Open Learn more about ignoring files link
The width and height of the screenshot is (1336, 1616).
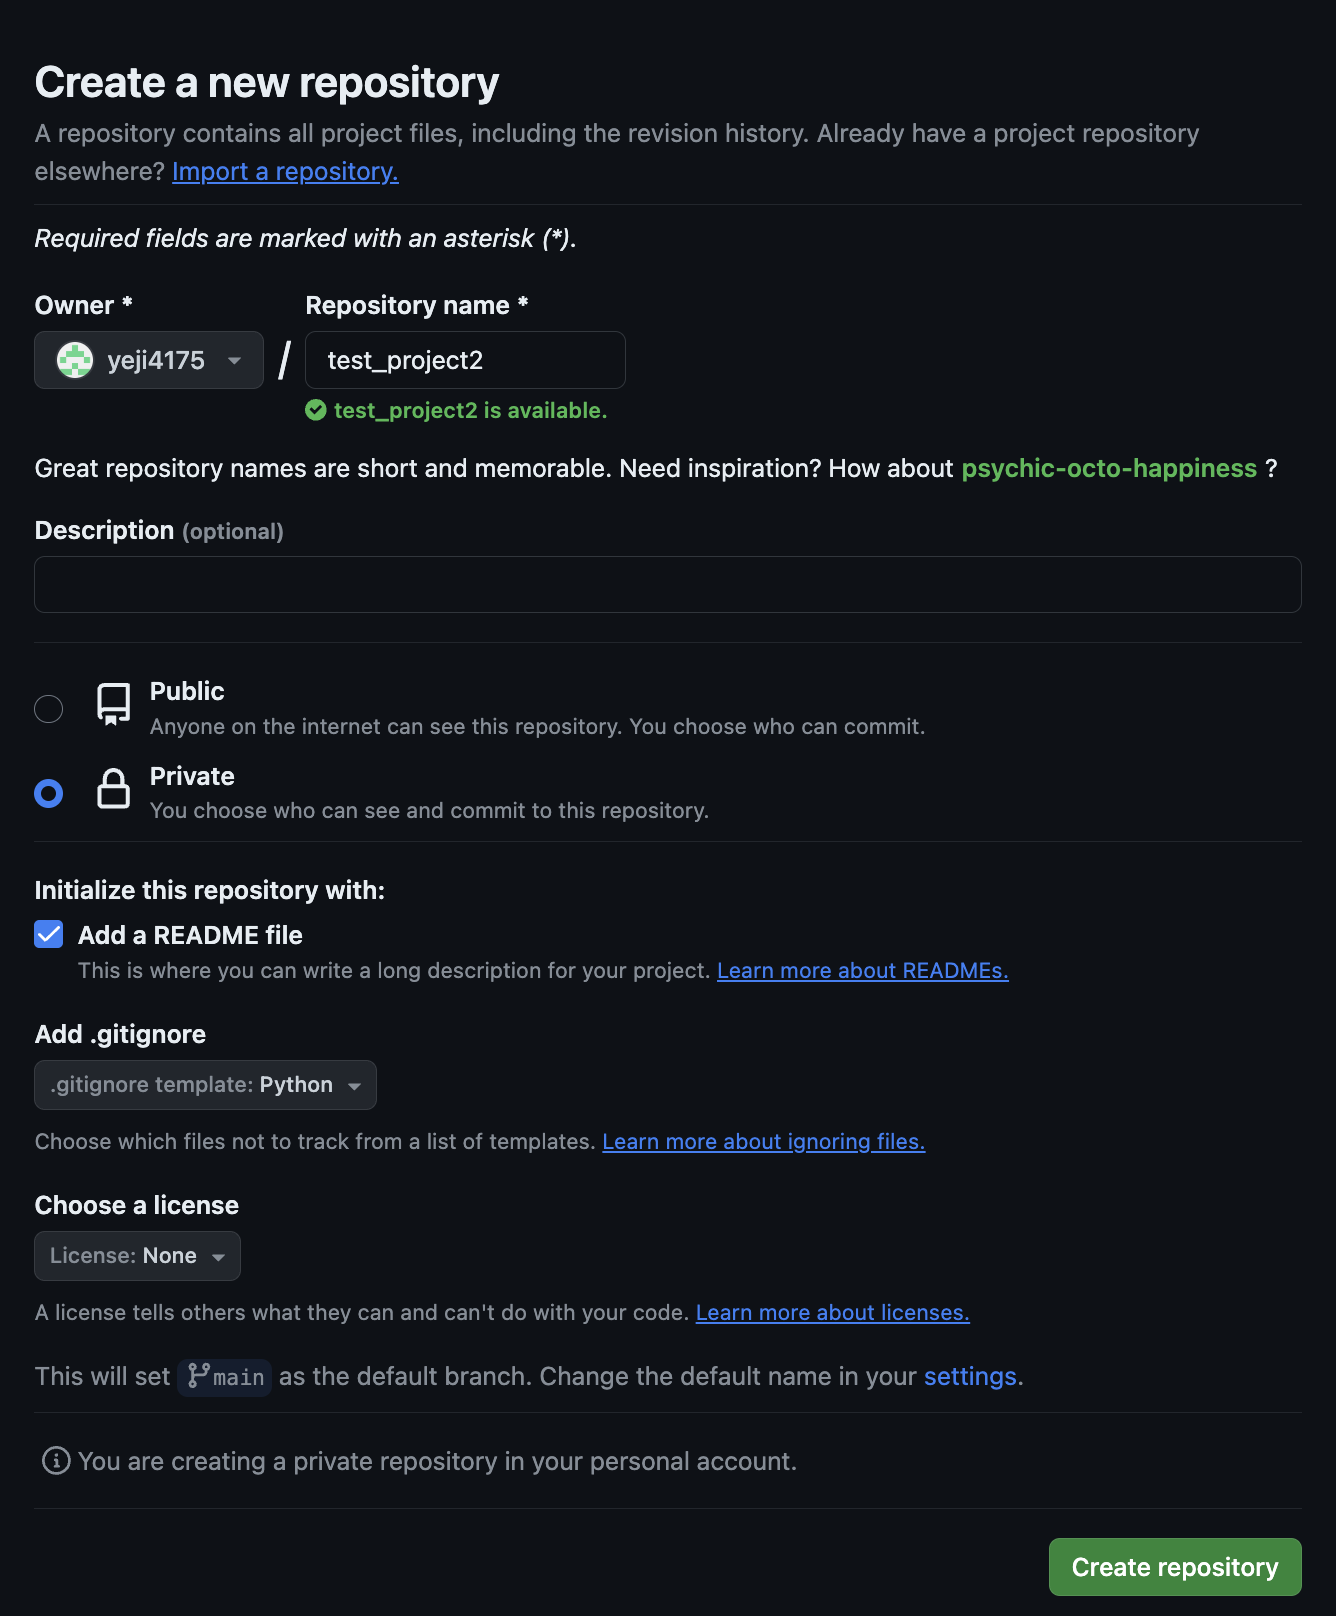click(x=763, y=1142)
